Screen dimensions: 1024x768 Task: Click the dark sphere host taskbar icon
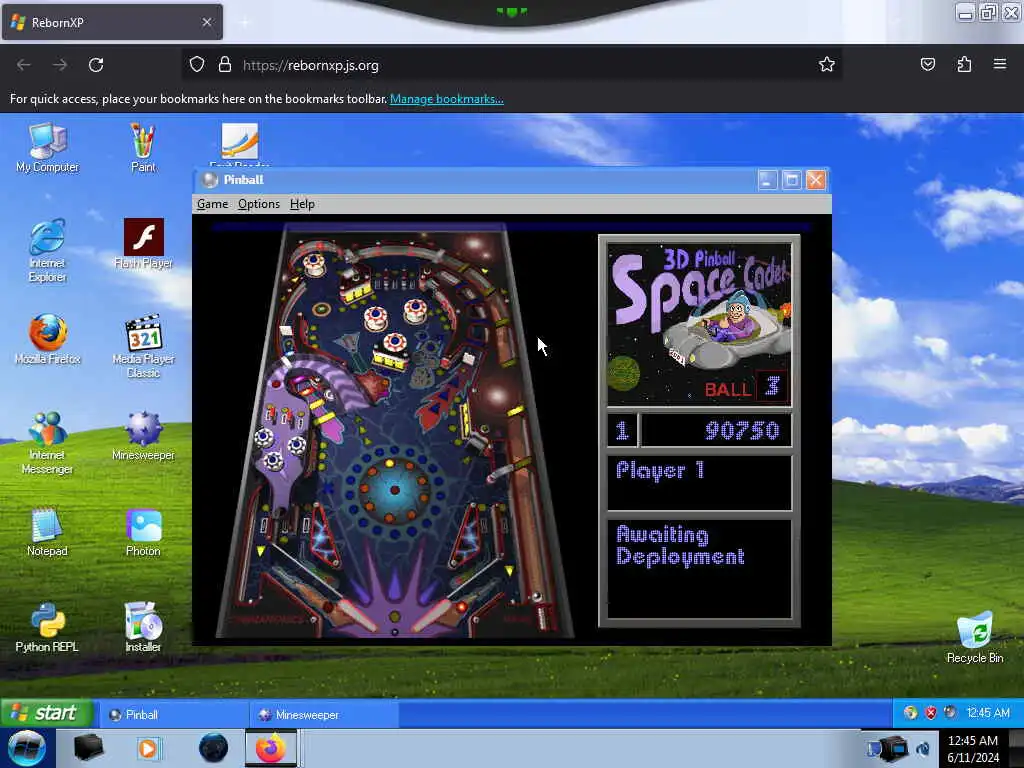pyautogui.click(x=213, y=748)
